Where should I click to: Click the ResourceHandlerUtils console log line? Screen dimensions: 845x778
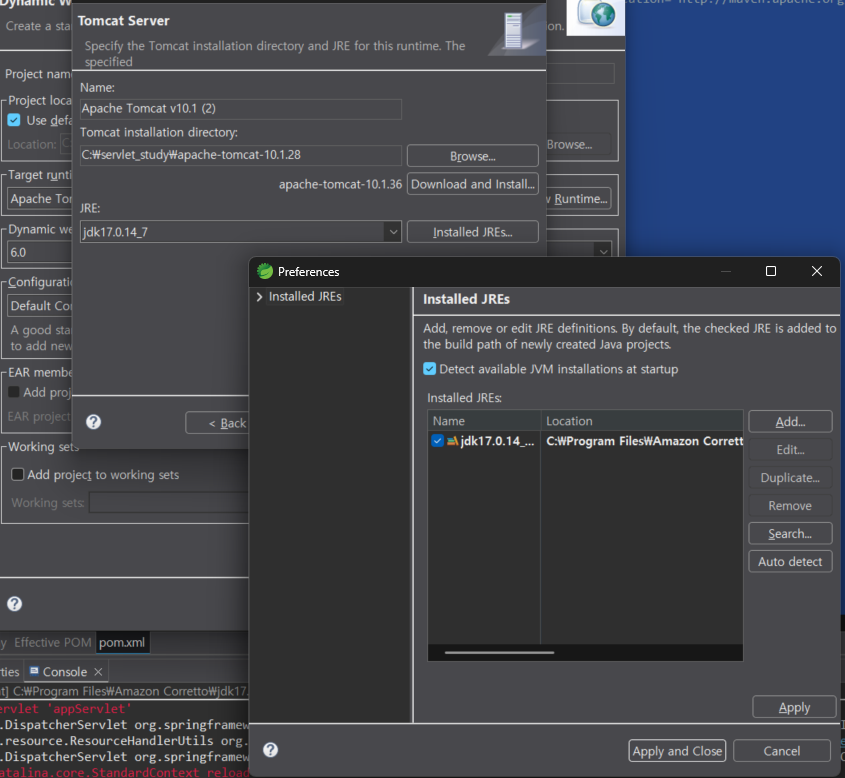click(124, 741)
